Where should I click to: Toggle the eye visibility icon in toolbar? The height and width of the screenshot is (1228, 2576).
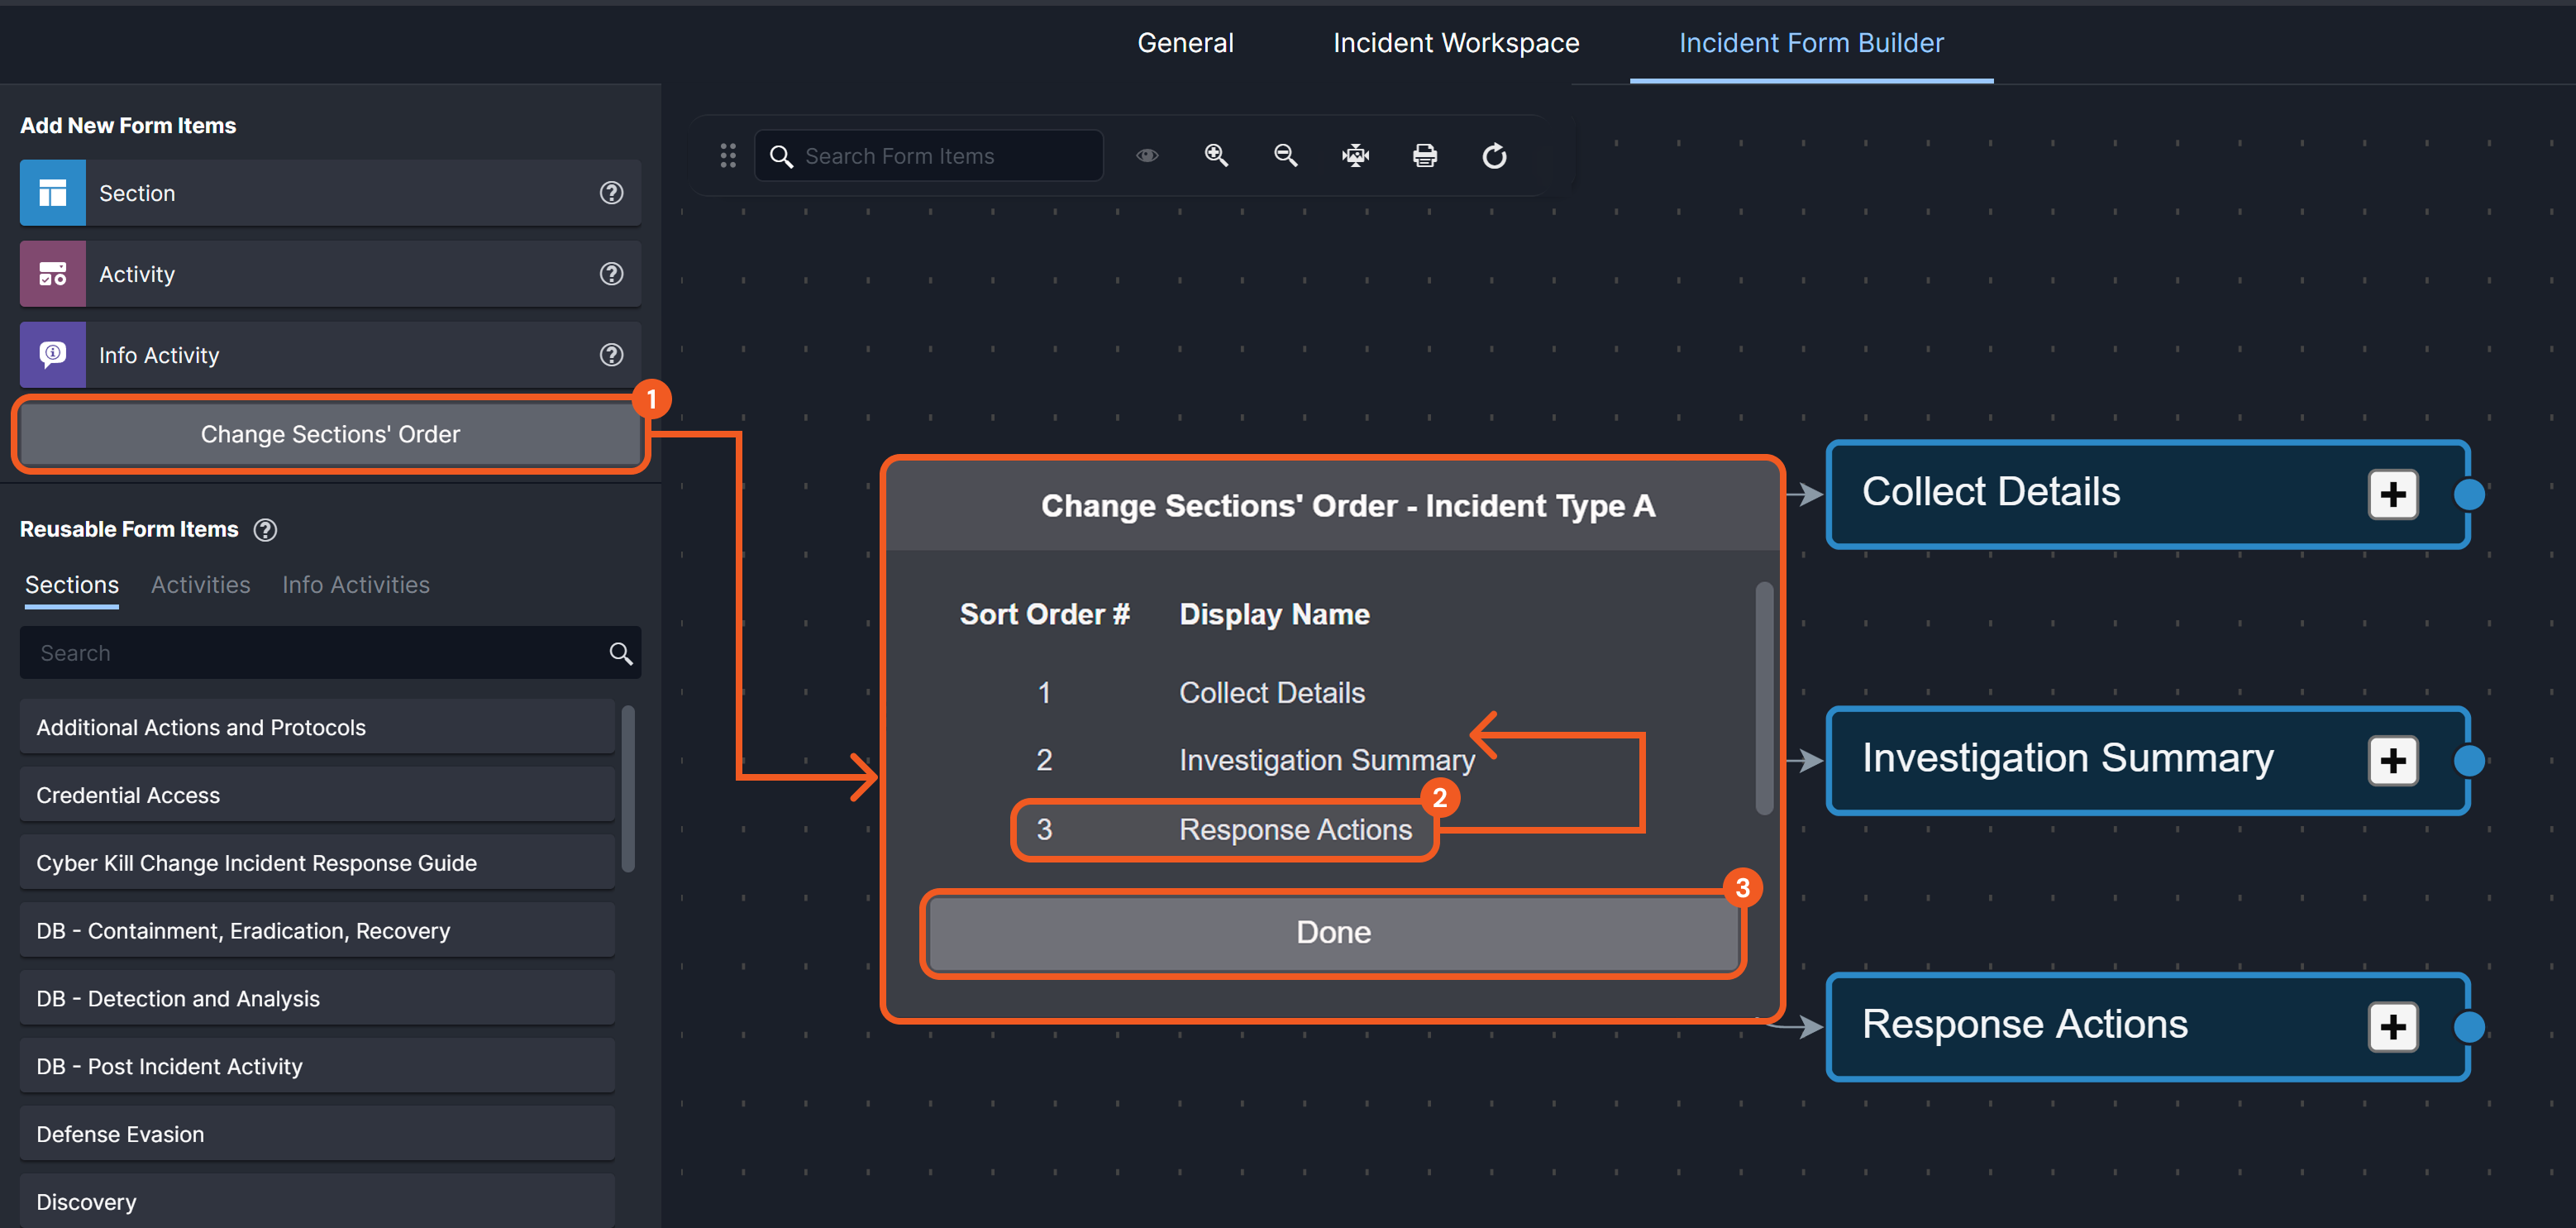click(1147, 156)
